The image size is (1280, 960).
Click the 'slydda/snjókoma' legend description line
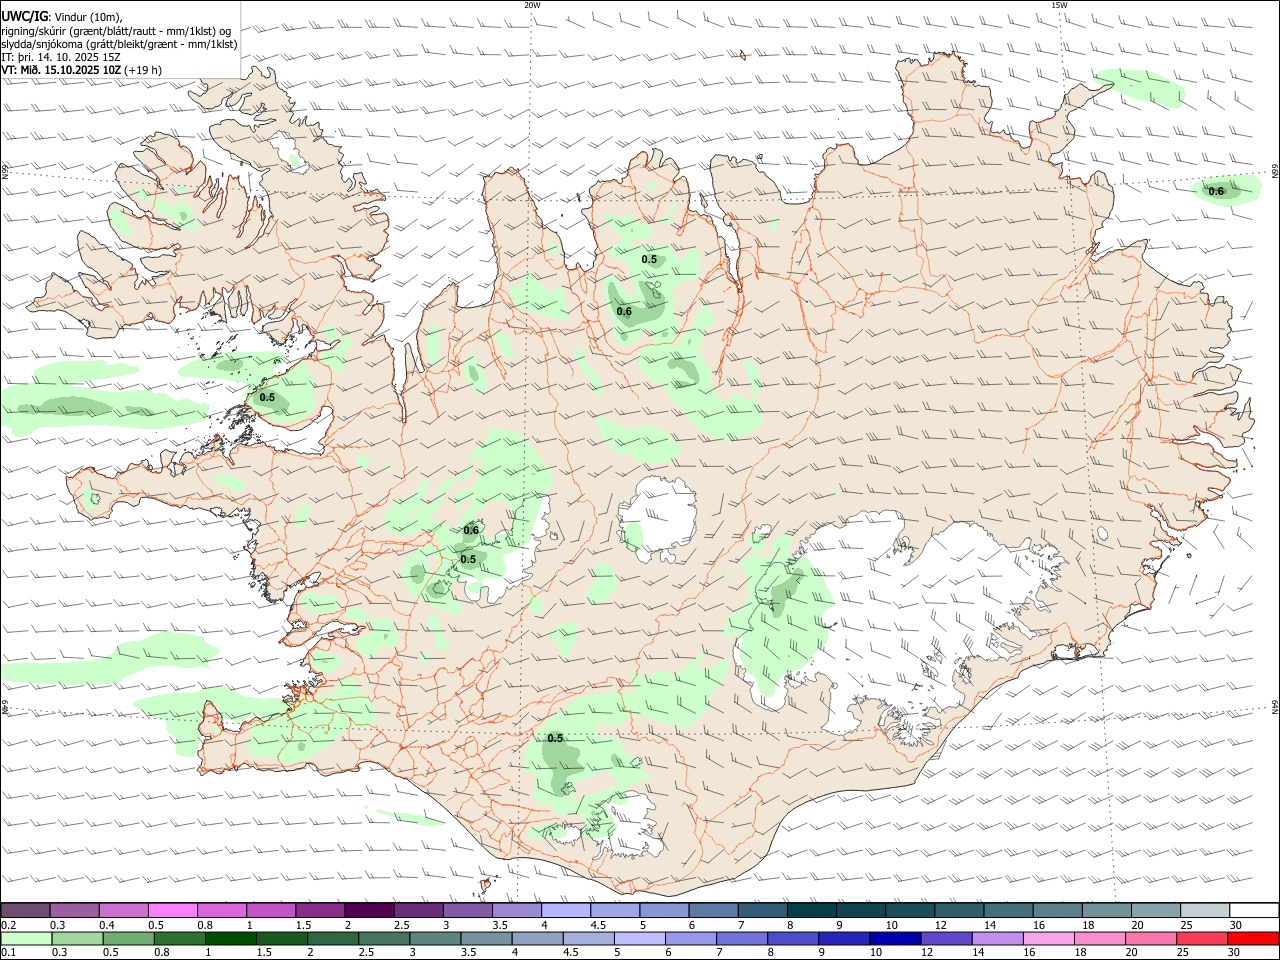tap(120, 44)
